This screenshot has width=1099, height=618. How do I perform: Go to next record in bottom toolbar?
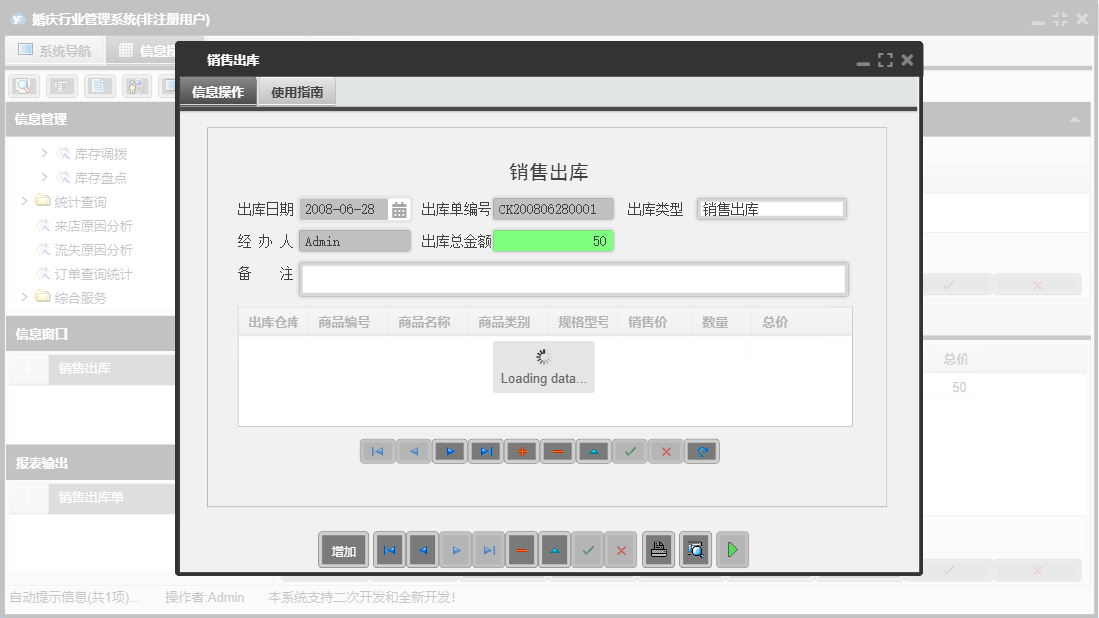[x=456, y=550]
